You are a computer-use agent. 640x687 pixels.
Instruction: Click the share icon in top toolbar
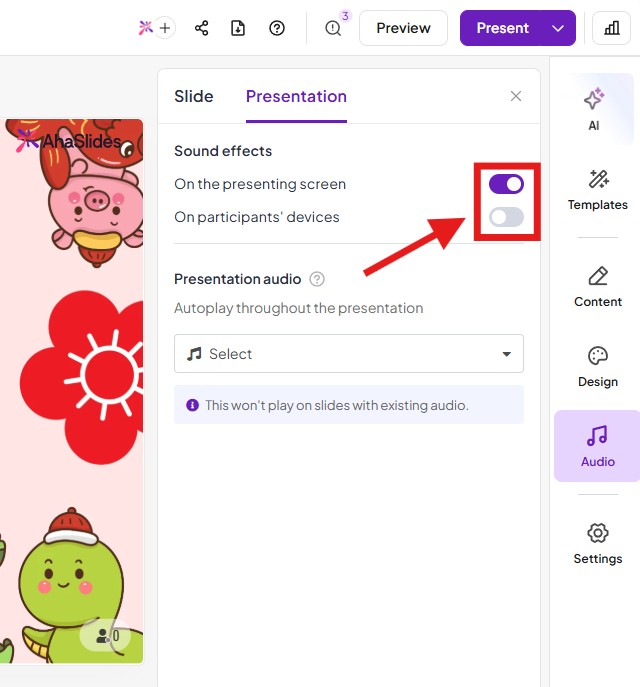pos(202,28)
